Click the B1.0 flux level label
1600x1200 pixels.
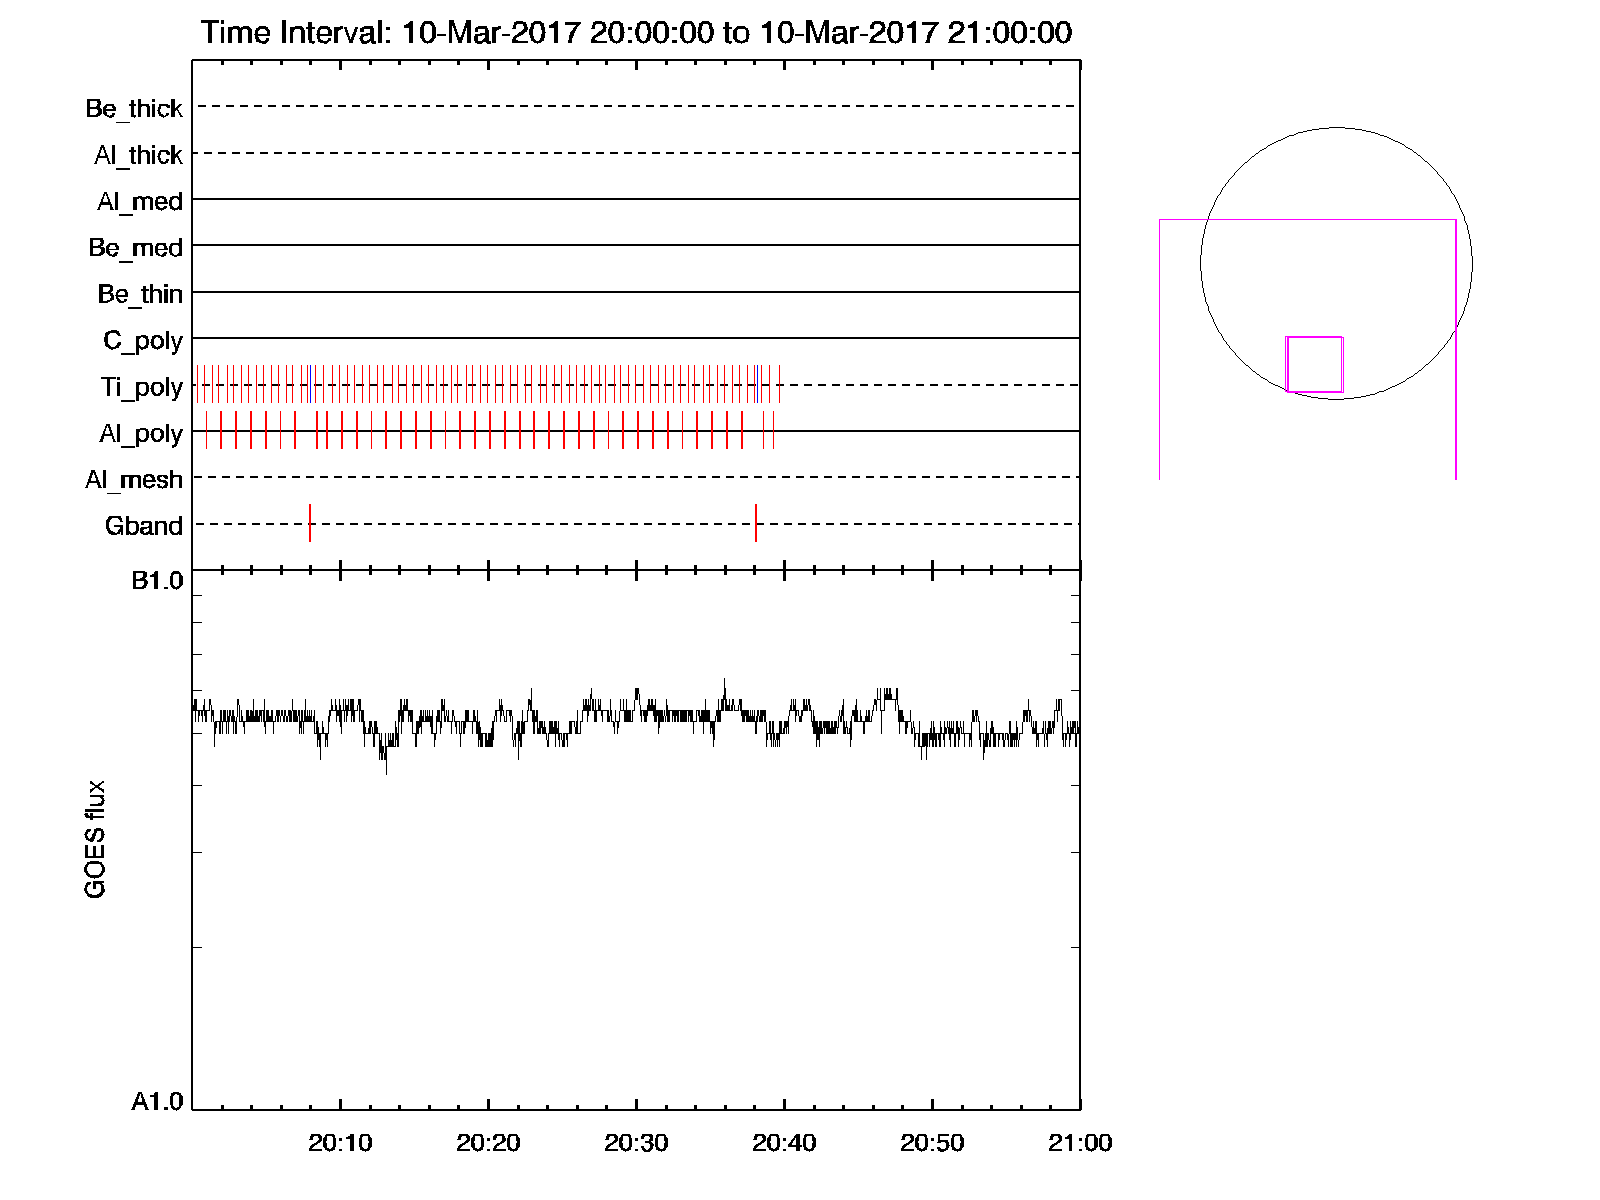(157, 581)
